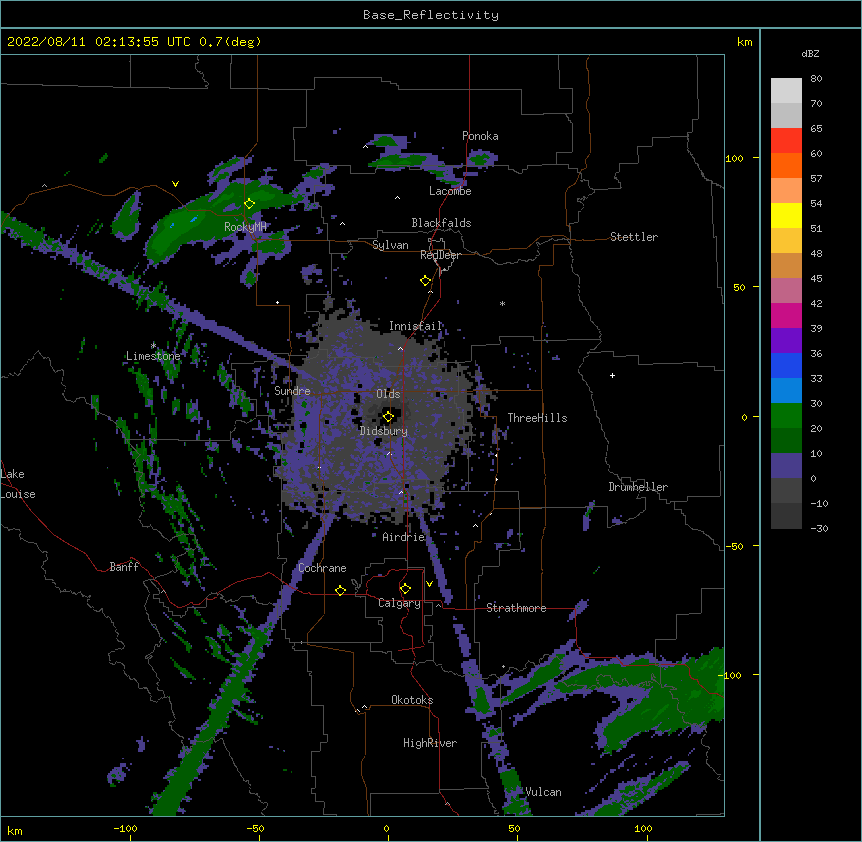Click the asterisk marker above the Limestone label
The height and width of the screenshot is (842, 862).
pos(153,346)
